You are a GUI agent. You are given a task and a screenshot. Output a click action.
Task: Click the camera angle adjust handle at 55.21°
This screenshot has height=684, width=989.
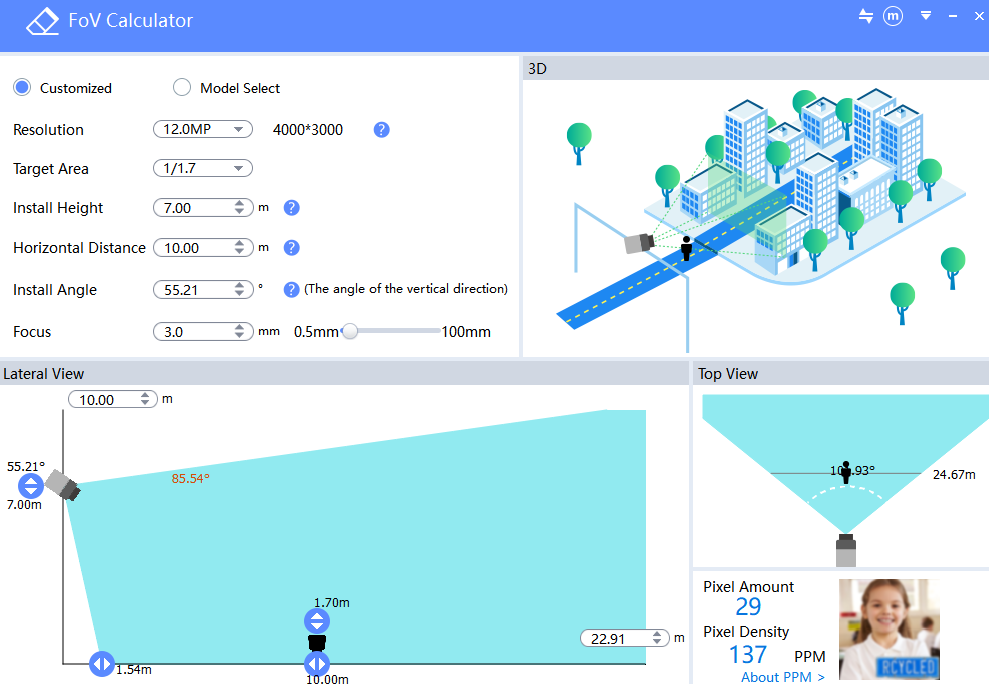[x=30, y=486]
